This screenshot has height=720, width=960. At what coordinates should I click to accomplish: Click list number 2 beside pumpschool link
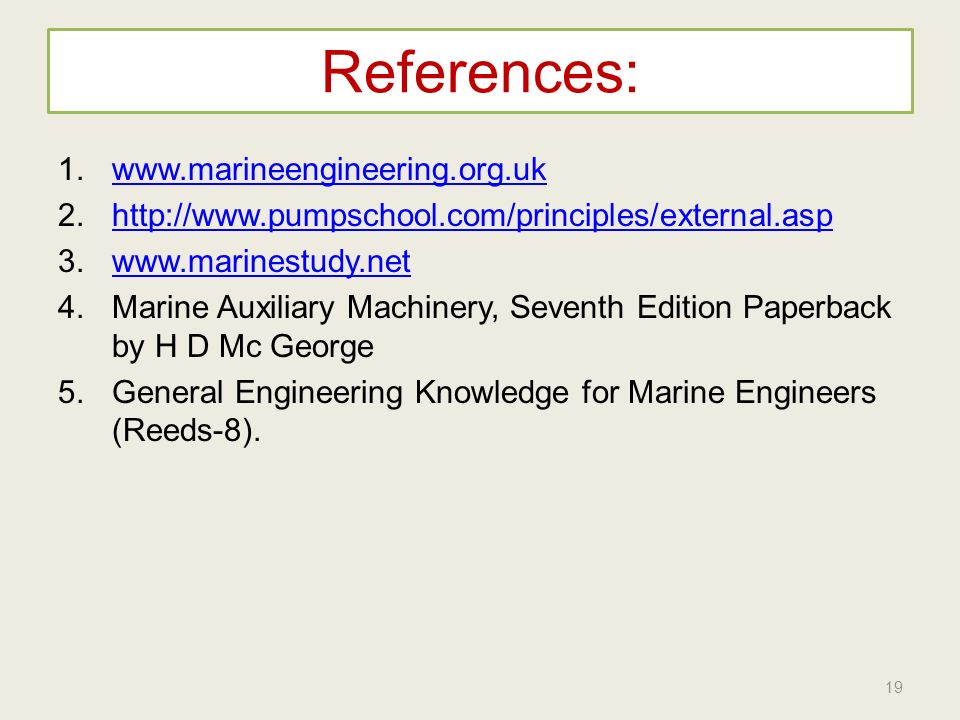pos(71,216)
